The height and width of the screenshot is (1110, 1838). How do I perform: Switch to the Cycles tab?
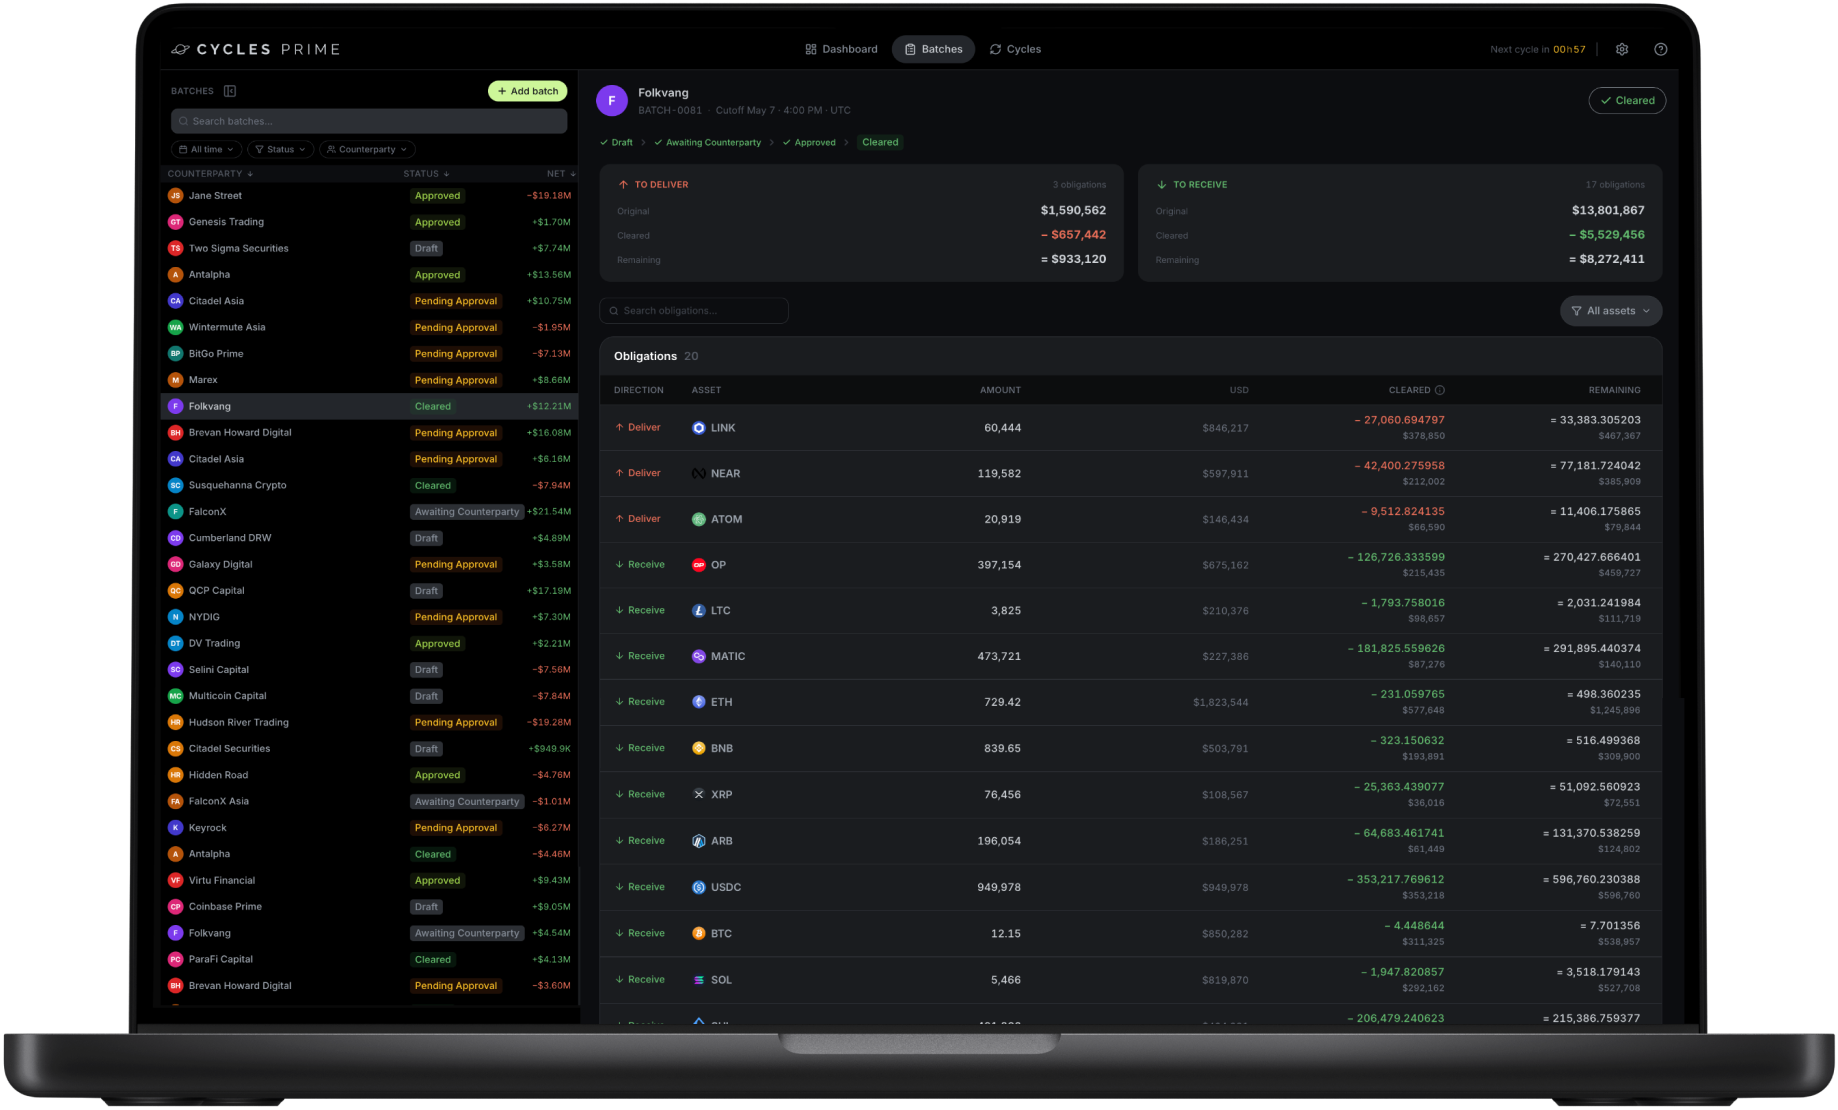coord(1015,49)
